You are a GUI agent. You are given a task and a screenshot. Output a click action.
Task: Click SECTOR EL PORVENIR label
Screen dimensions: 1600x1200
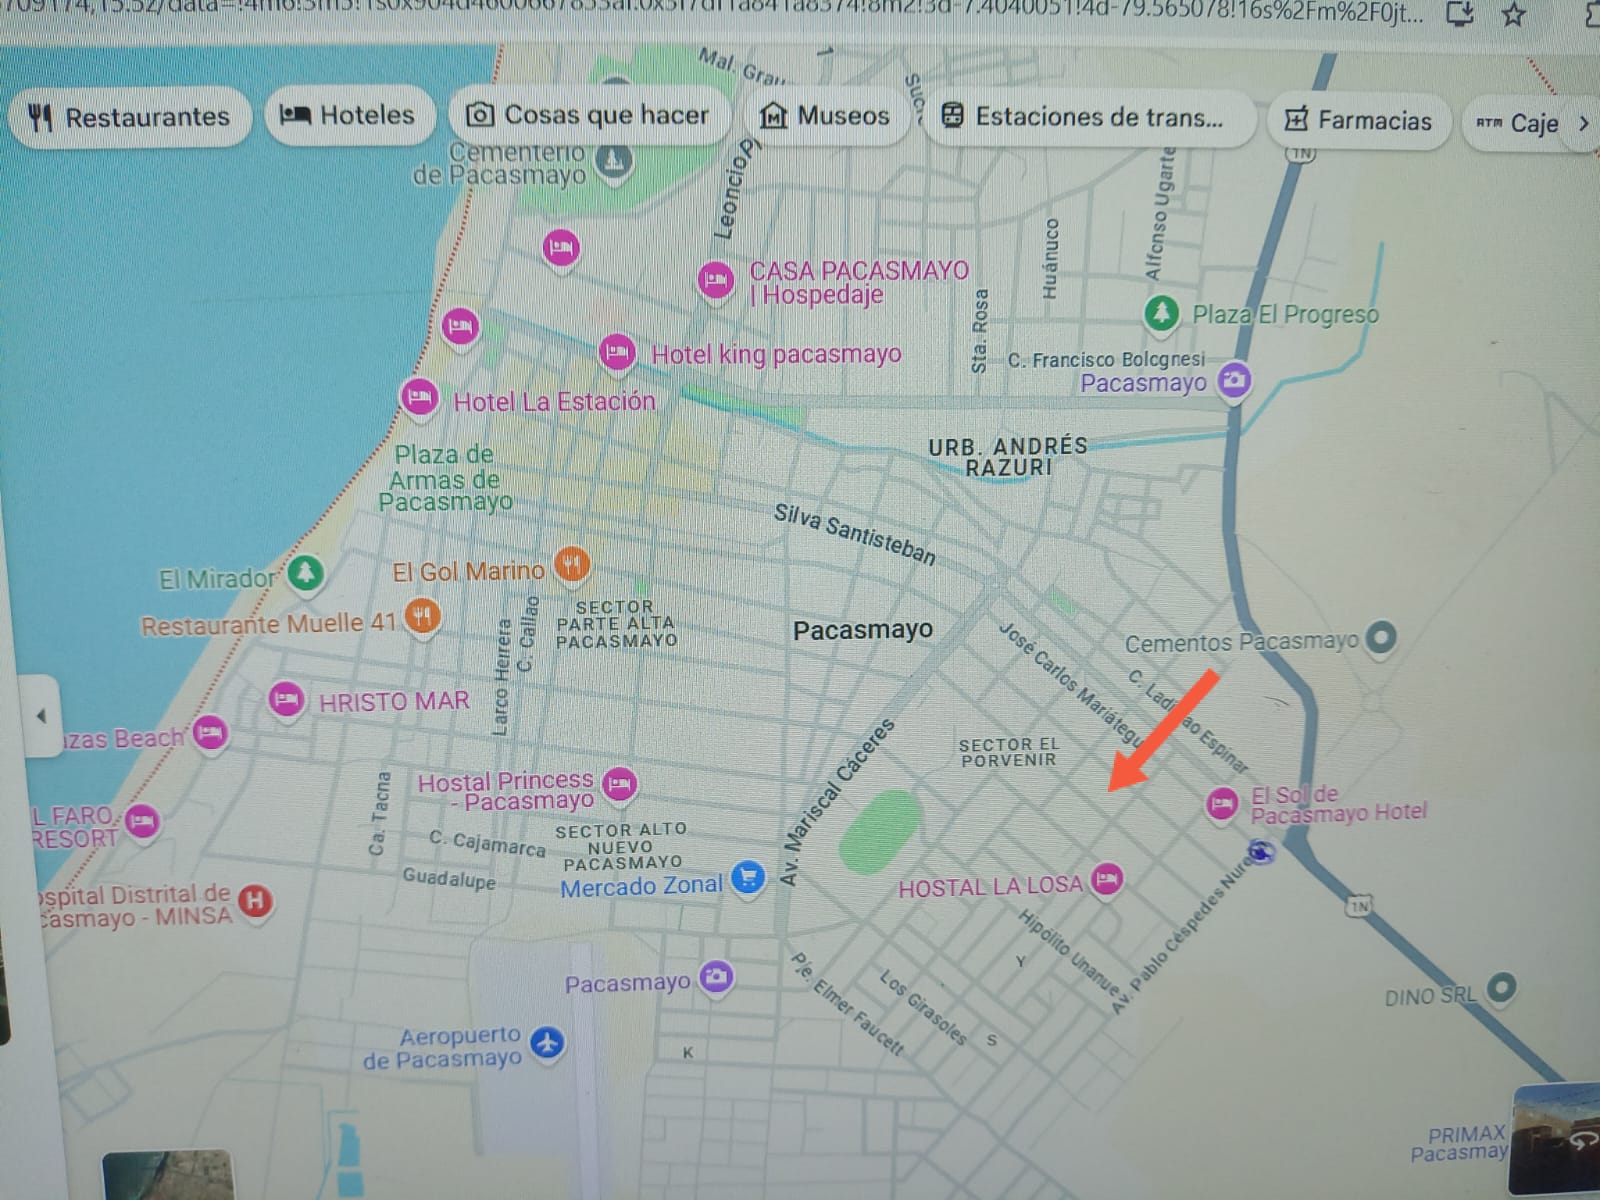coord(1008,752)
